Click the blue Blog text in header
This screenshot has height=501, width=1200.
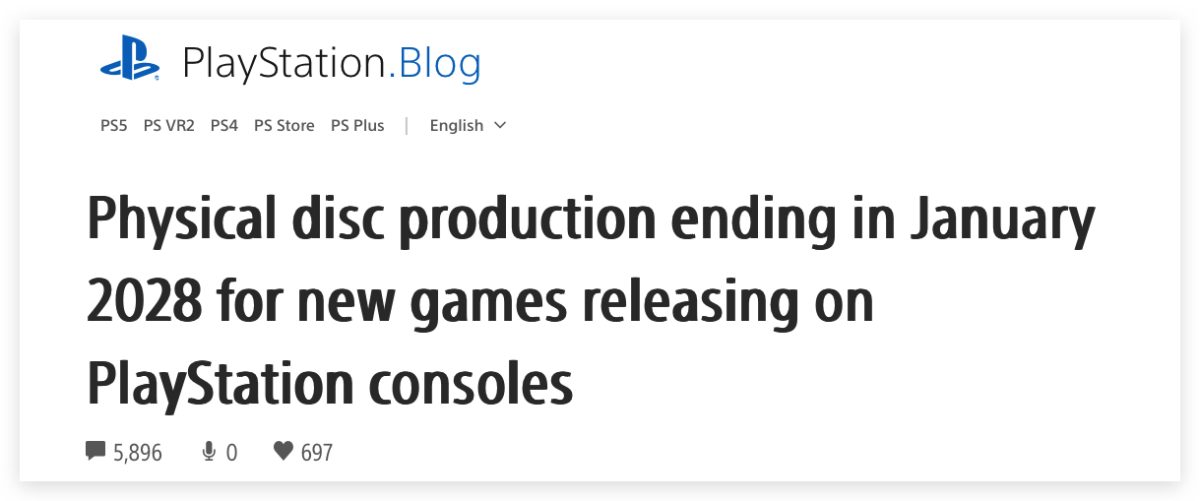coord(440,65)
